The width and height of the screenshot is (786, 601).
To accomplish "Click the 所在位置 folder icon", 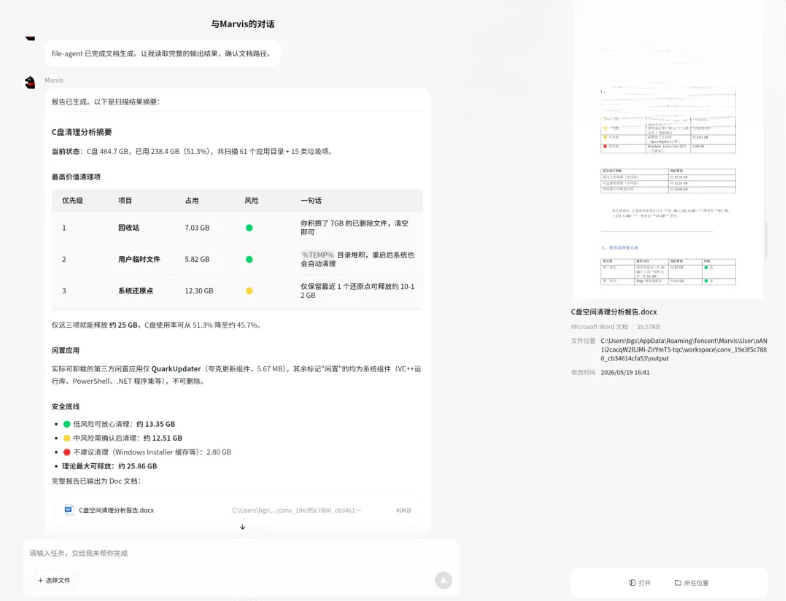I will pos(678,582).
